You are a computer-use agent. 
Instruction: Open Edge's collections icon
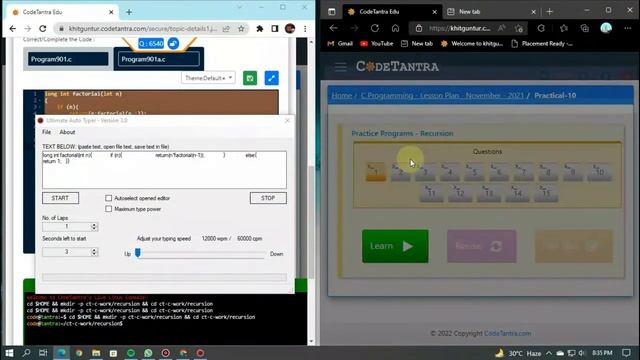[584, 28]
